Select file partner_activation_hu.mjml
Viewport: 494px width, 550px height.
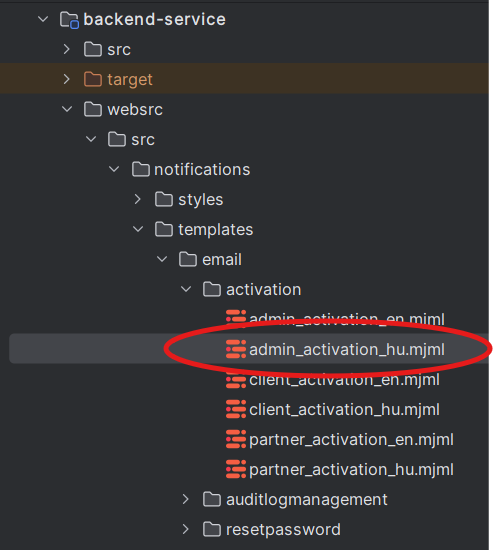click(351, 470)
